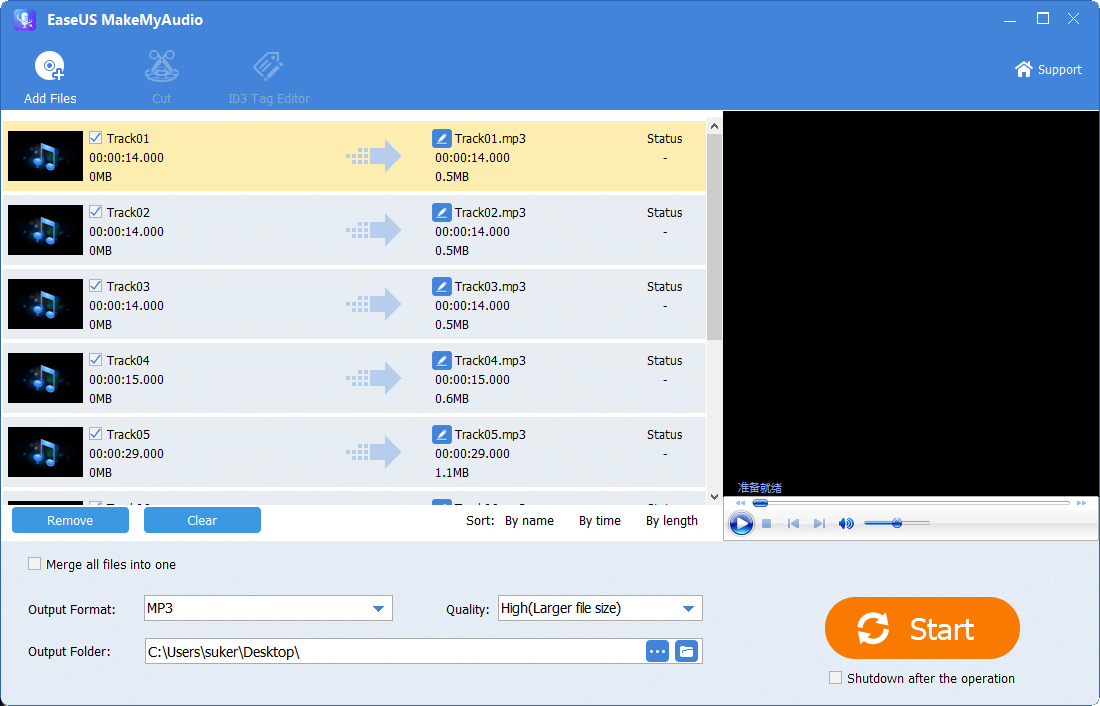Image resolution: width=1100 pixels, height=706 pixels.
Task: Sort tracks By name
Action: pyautogui.click(x=529, y=521)
